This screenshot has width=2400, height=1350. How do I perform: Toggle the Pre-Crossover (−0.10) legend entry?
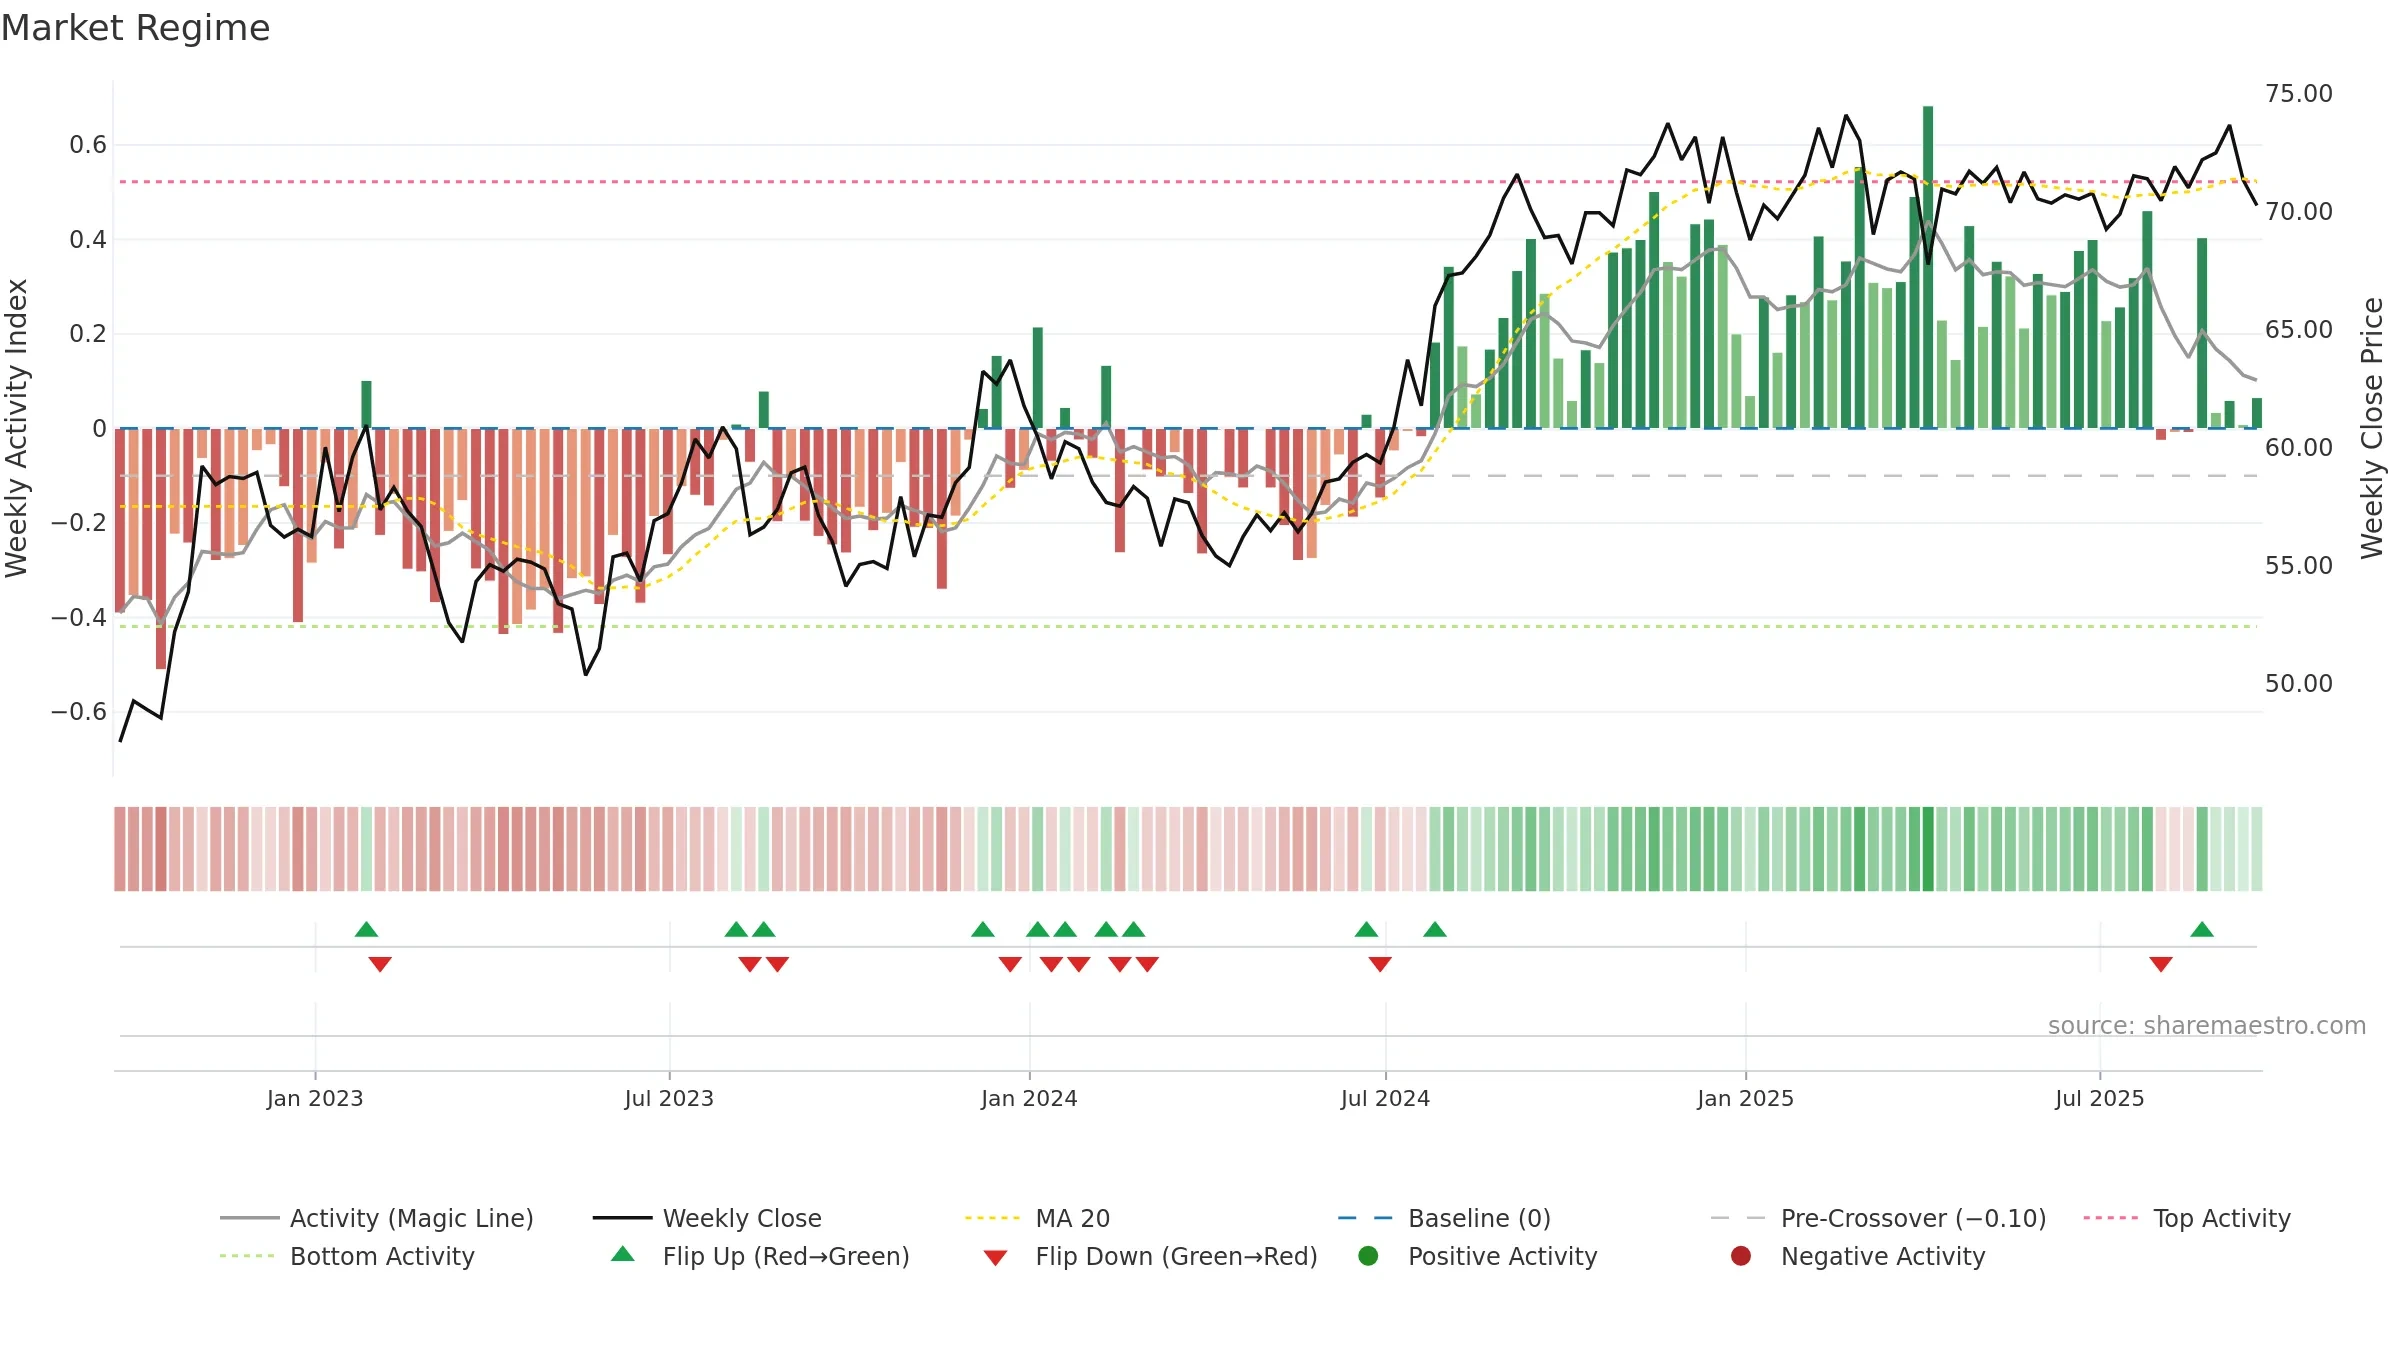coord(1878,1218)
